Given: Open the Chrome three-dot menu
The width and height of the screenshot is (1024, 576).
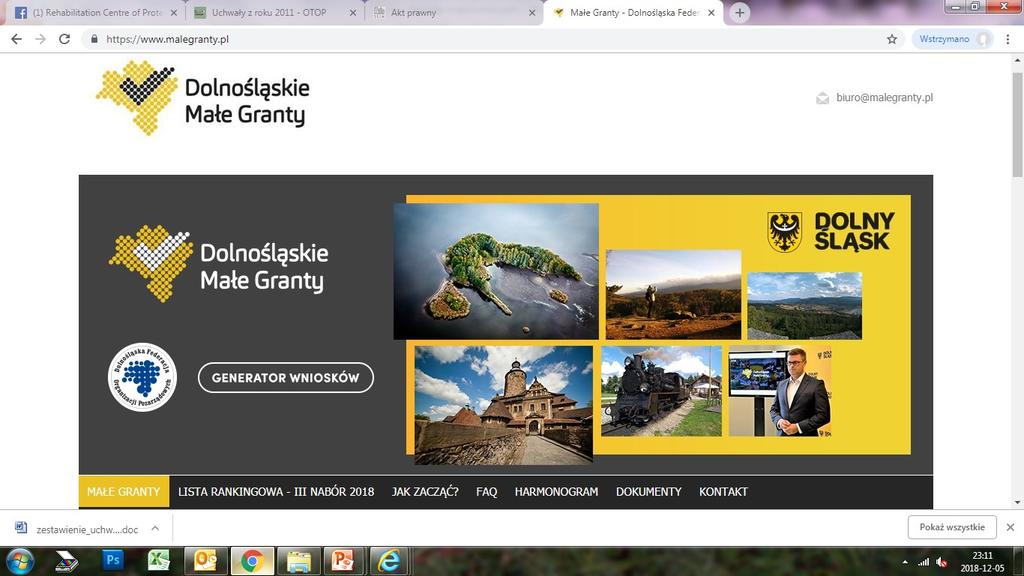Looking at the screenshot, I should (1008, 39).
